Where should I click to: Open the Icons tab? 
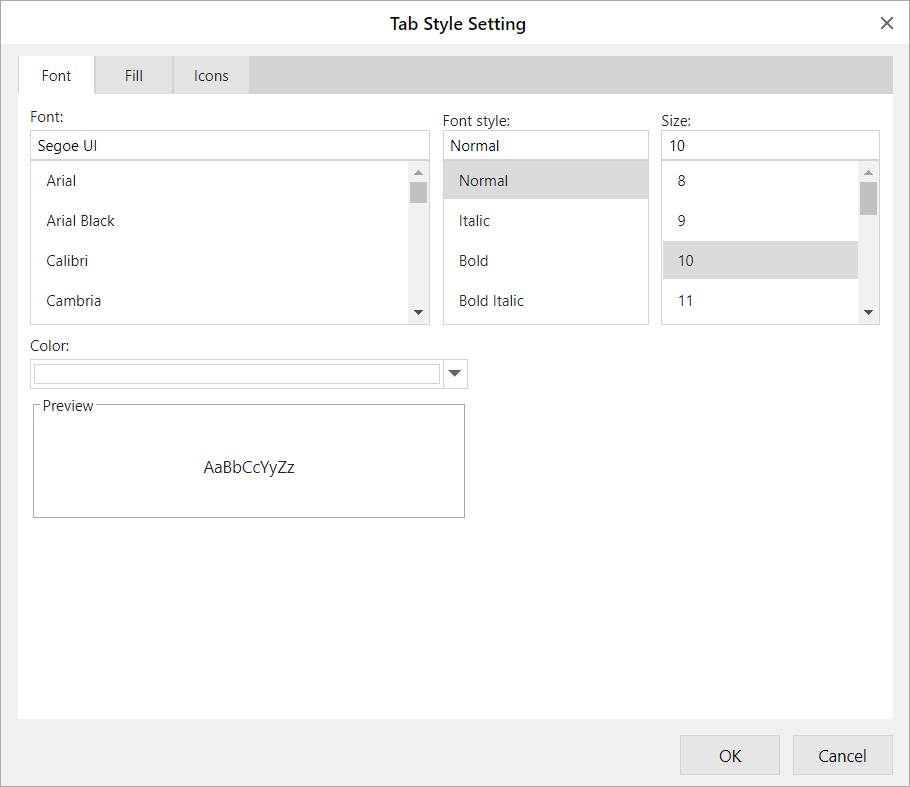pyautogui.click(x=211, y=75)
